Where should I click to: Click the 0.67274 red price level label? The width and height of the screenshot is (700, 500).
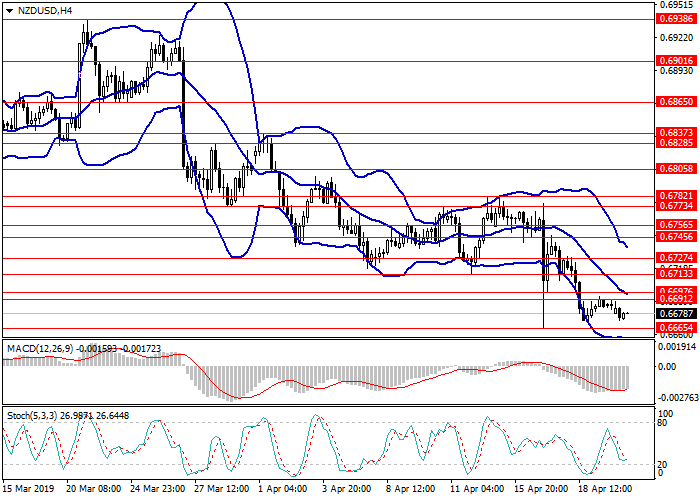(x=674, y=258)
